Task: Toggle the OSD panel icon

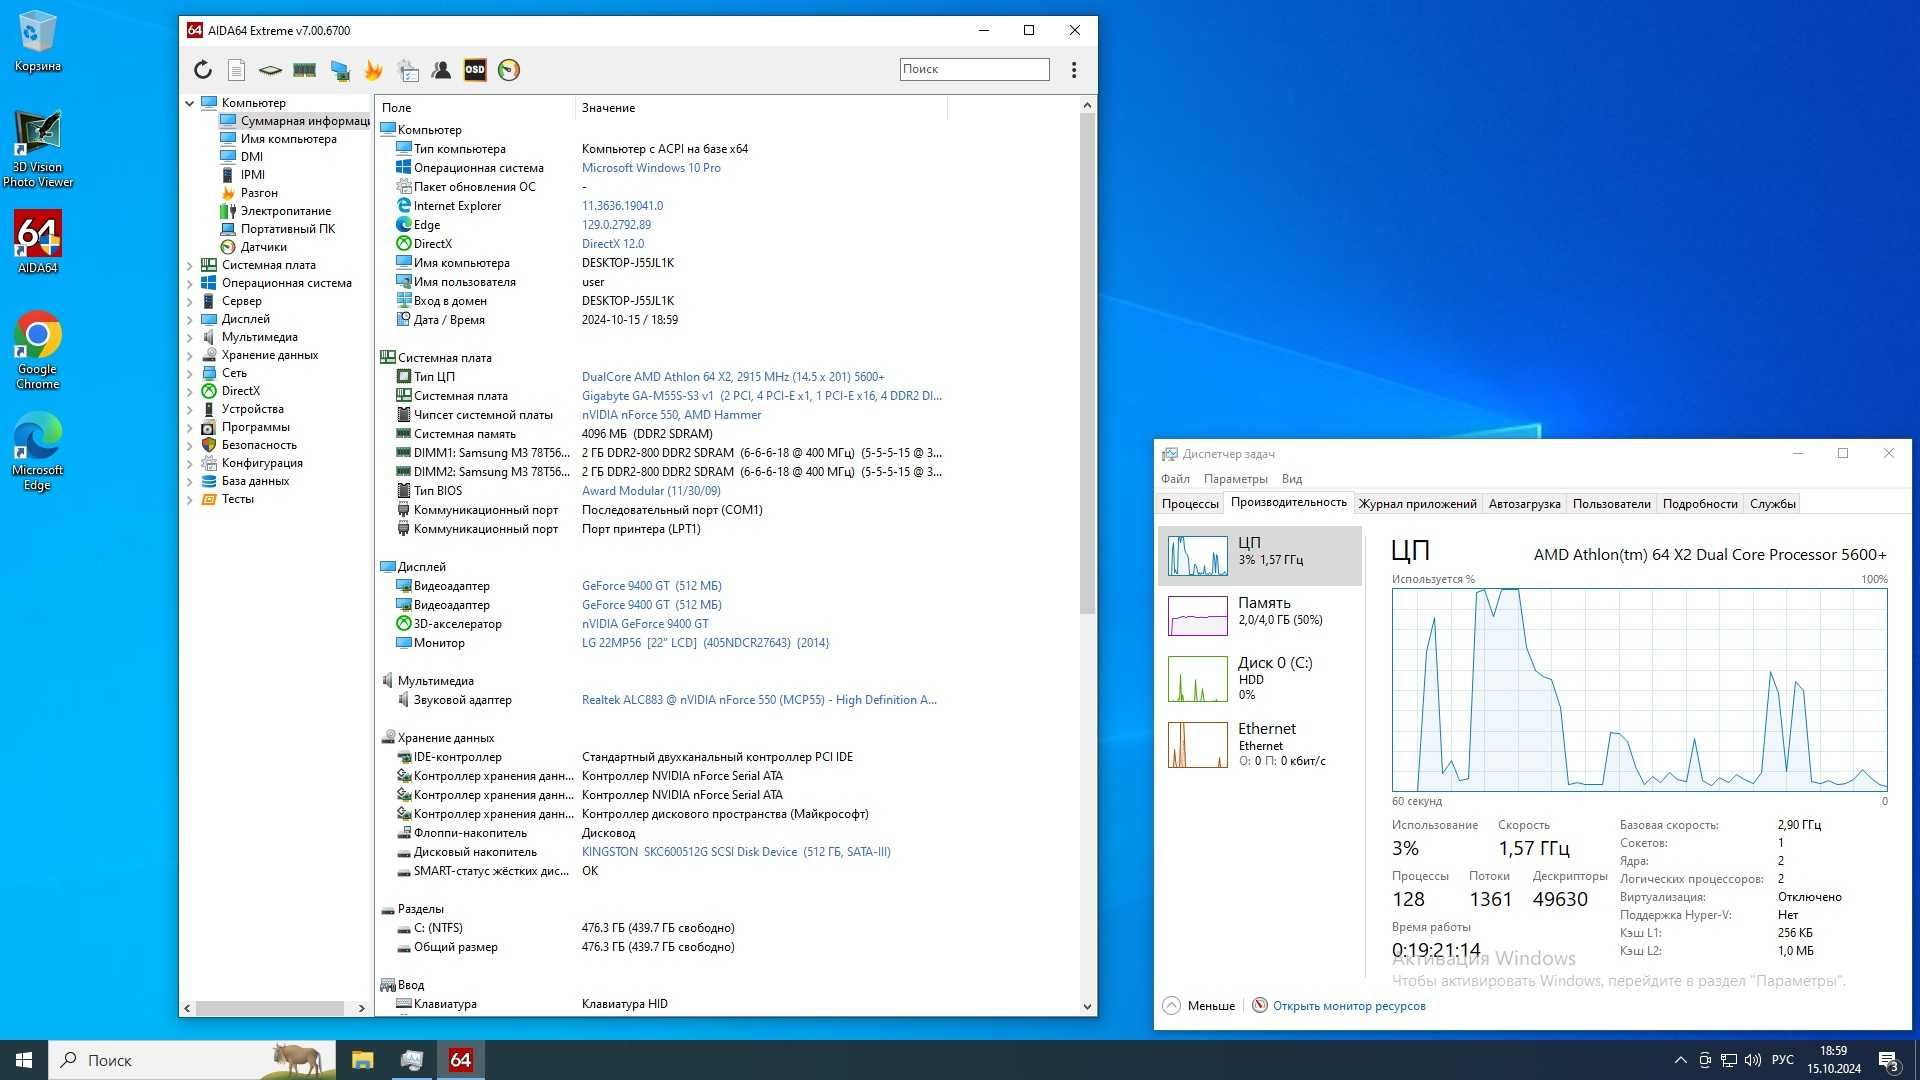Action: tap(475, 70)
